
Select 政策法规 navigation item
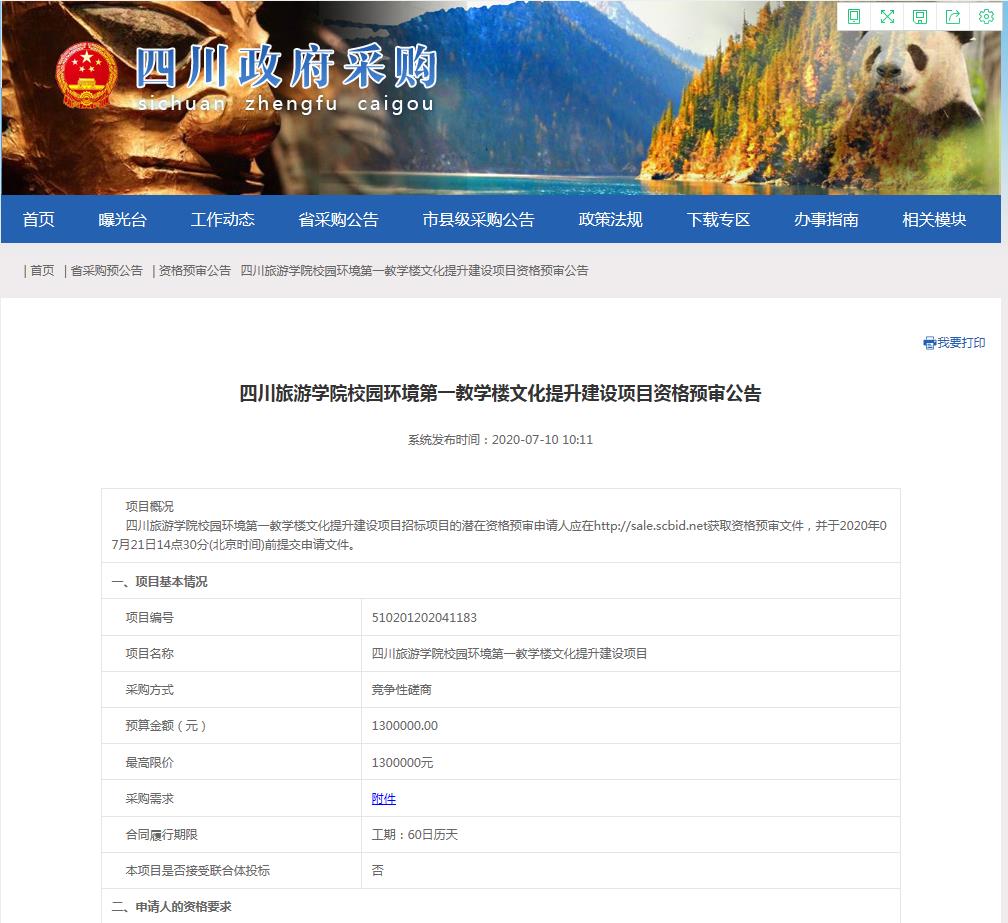(x=610, y=220)
